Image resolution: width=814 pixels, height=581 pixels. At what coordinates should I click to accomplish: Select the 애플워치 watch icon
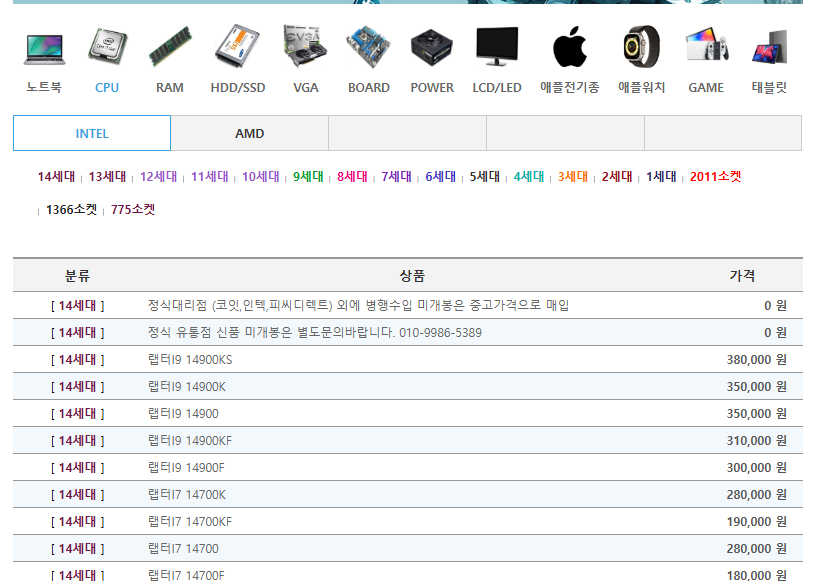click(642, 46)
